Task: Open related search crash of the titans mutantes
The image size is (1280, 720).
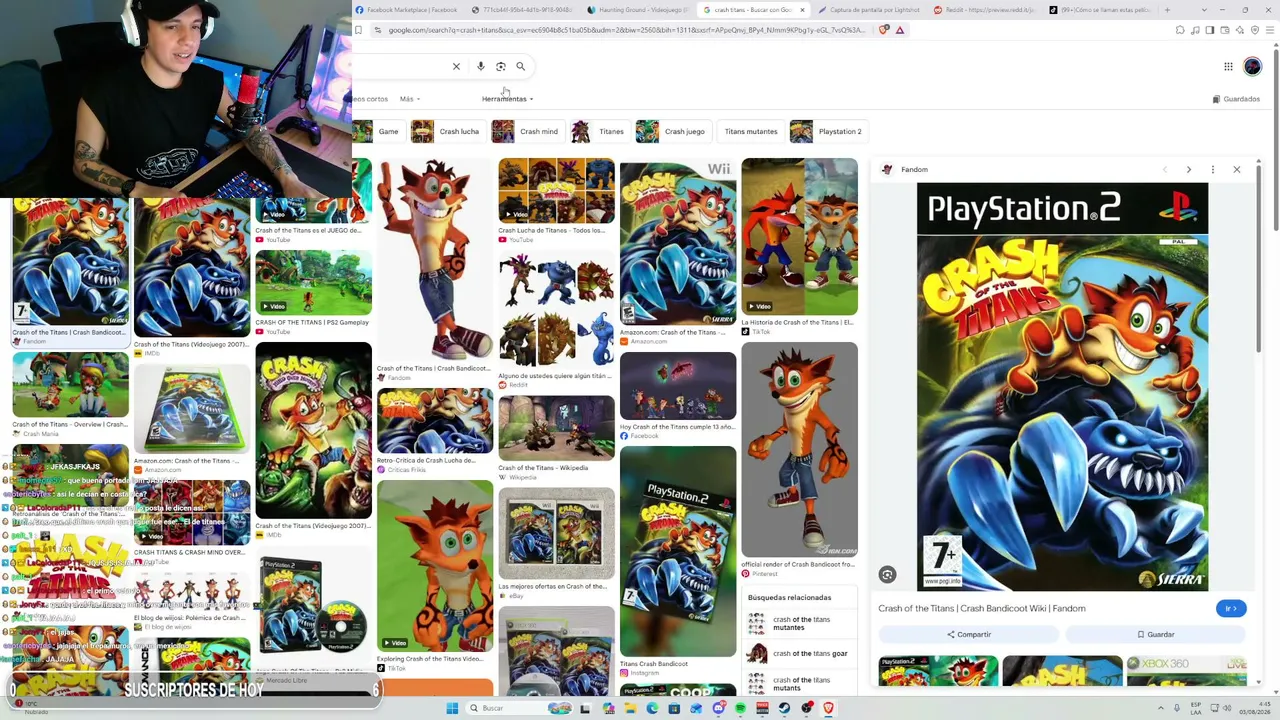Action: pyautogui.click(x=799, y=624)
